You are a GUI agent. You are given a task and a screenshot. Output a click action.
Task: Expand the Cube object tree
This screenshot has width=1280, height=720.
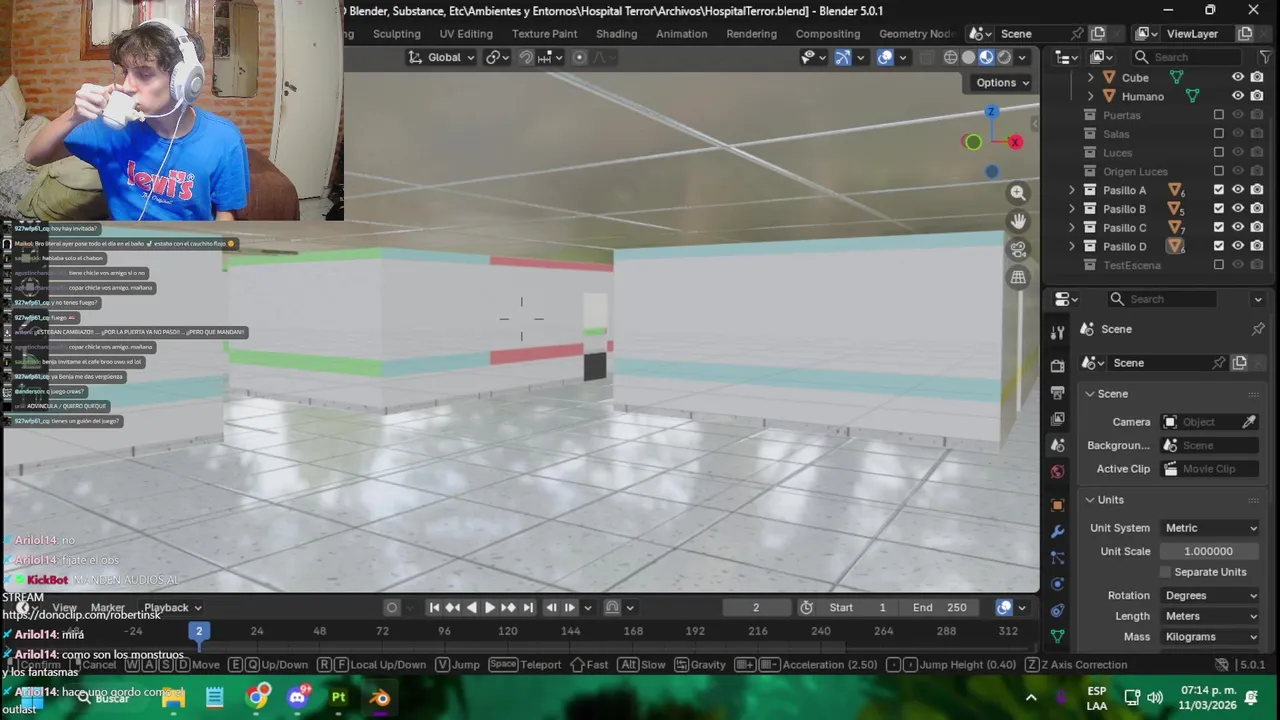1090,77
